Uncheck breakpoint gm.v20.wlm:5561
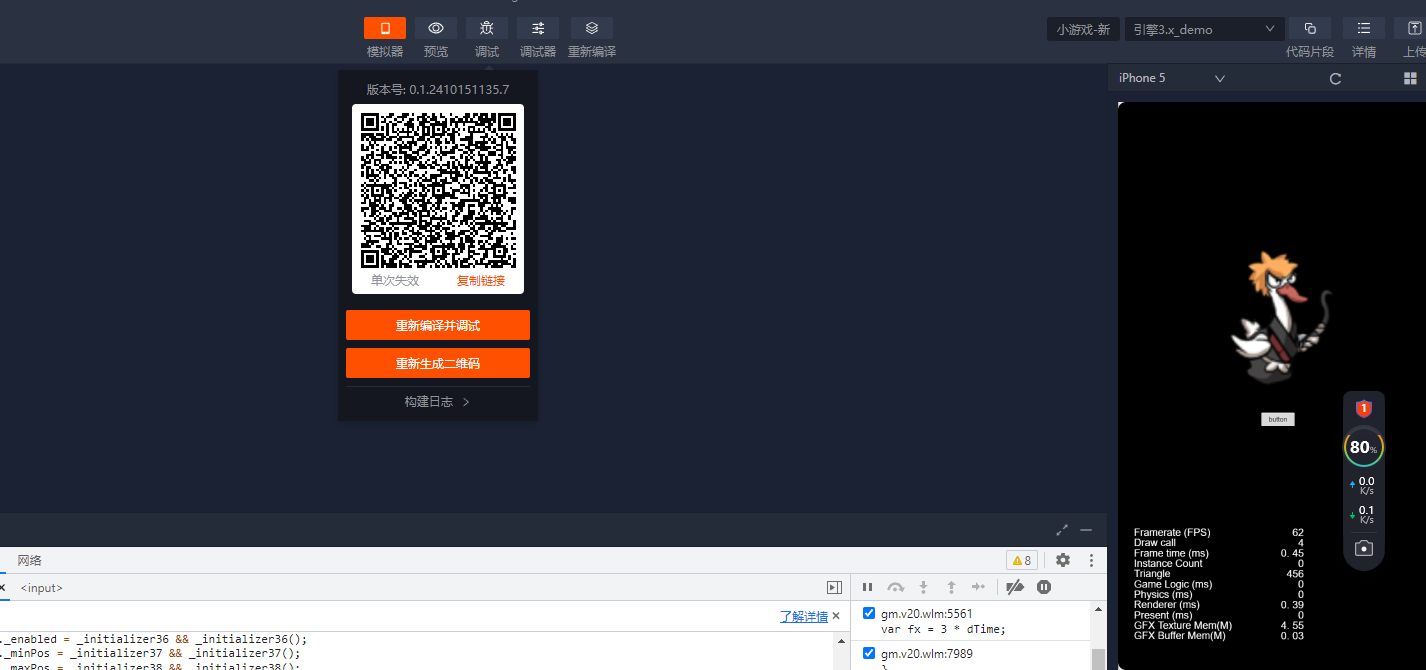This screenshot has height=670, width=1426. [x=868, y=613]
